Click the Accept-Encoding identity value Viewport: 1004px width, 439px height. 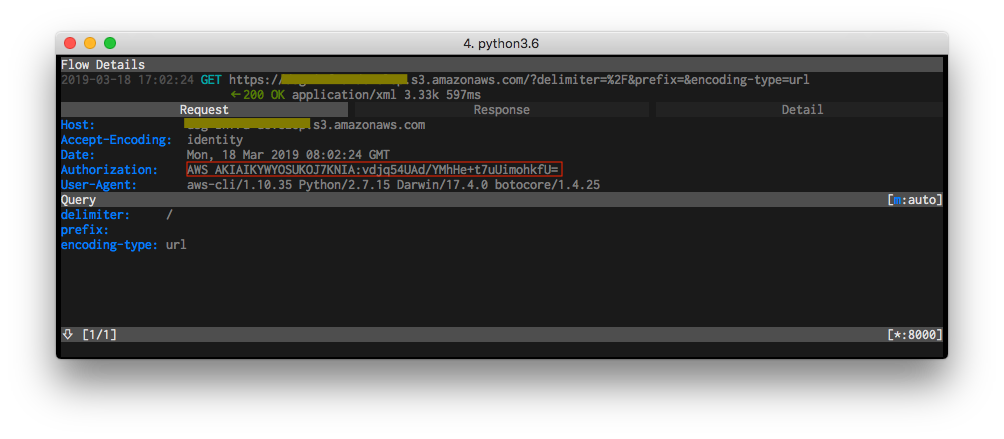click(215, 140)
